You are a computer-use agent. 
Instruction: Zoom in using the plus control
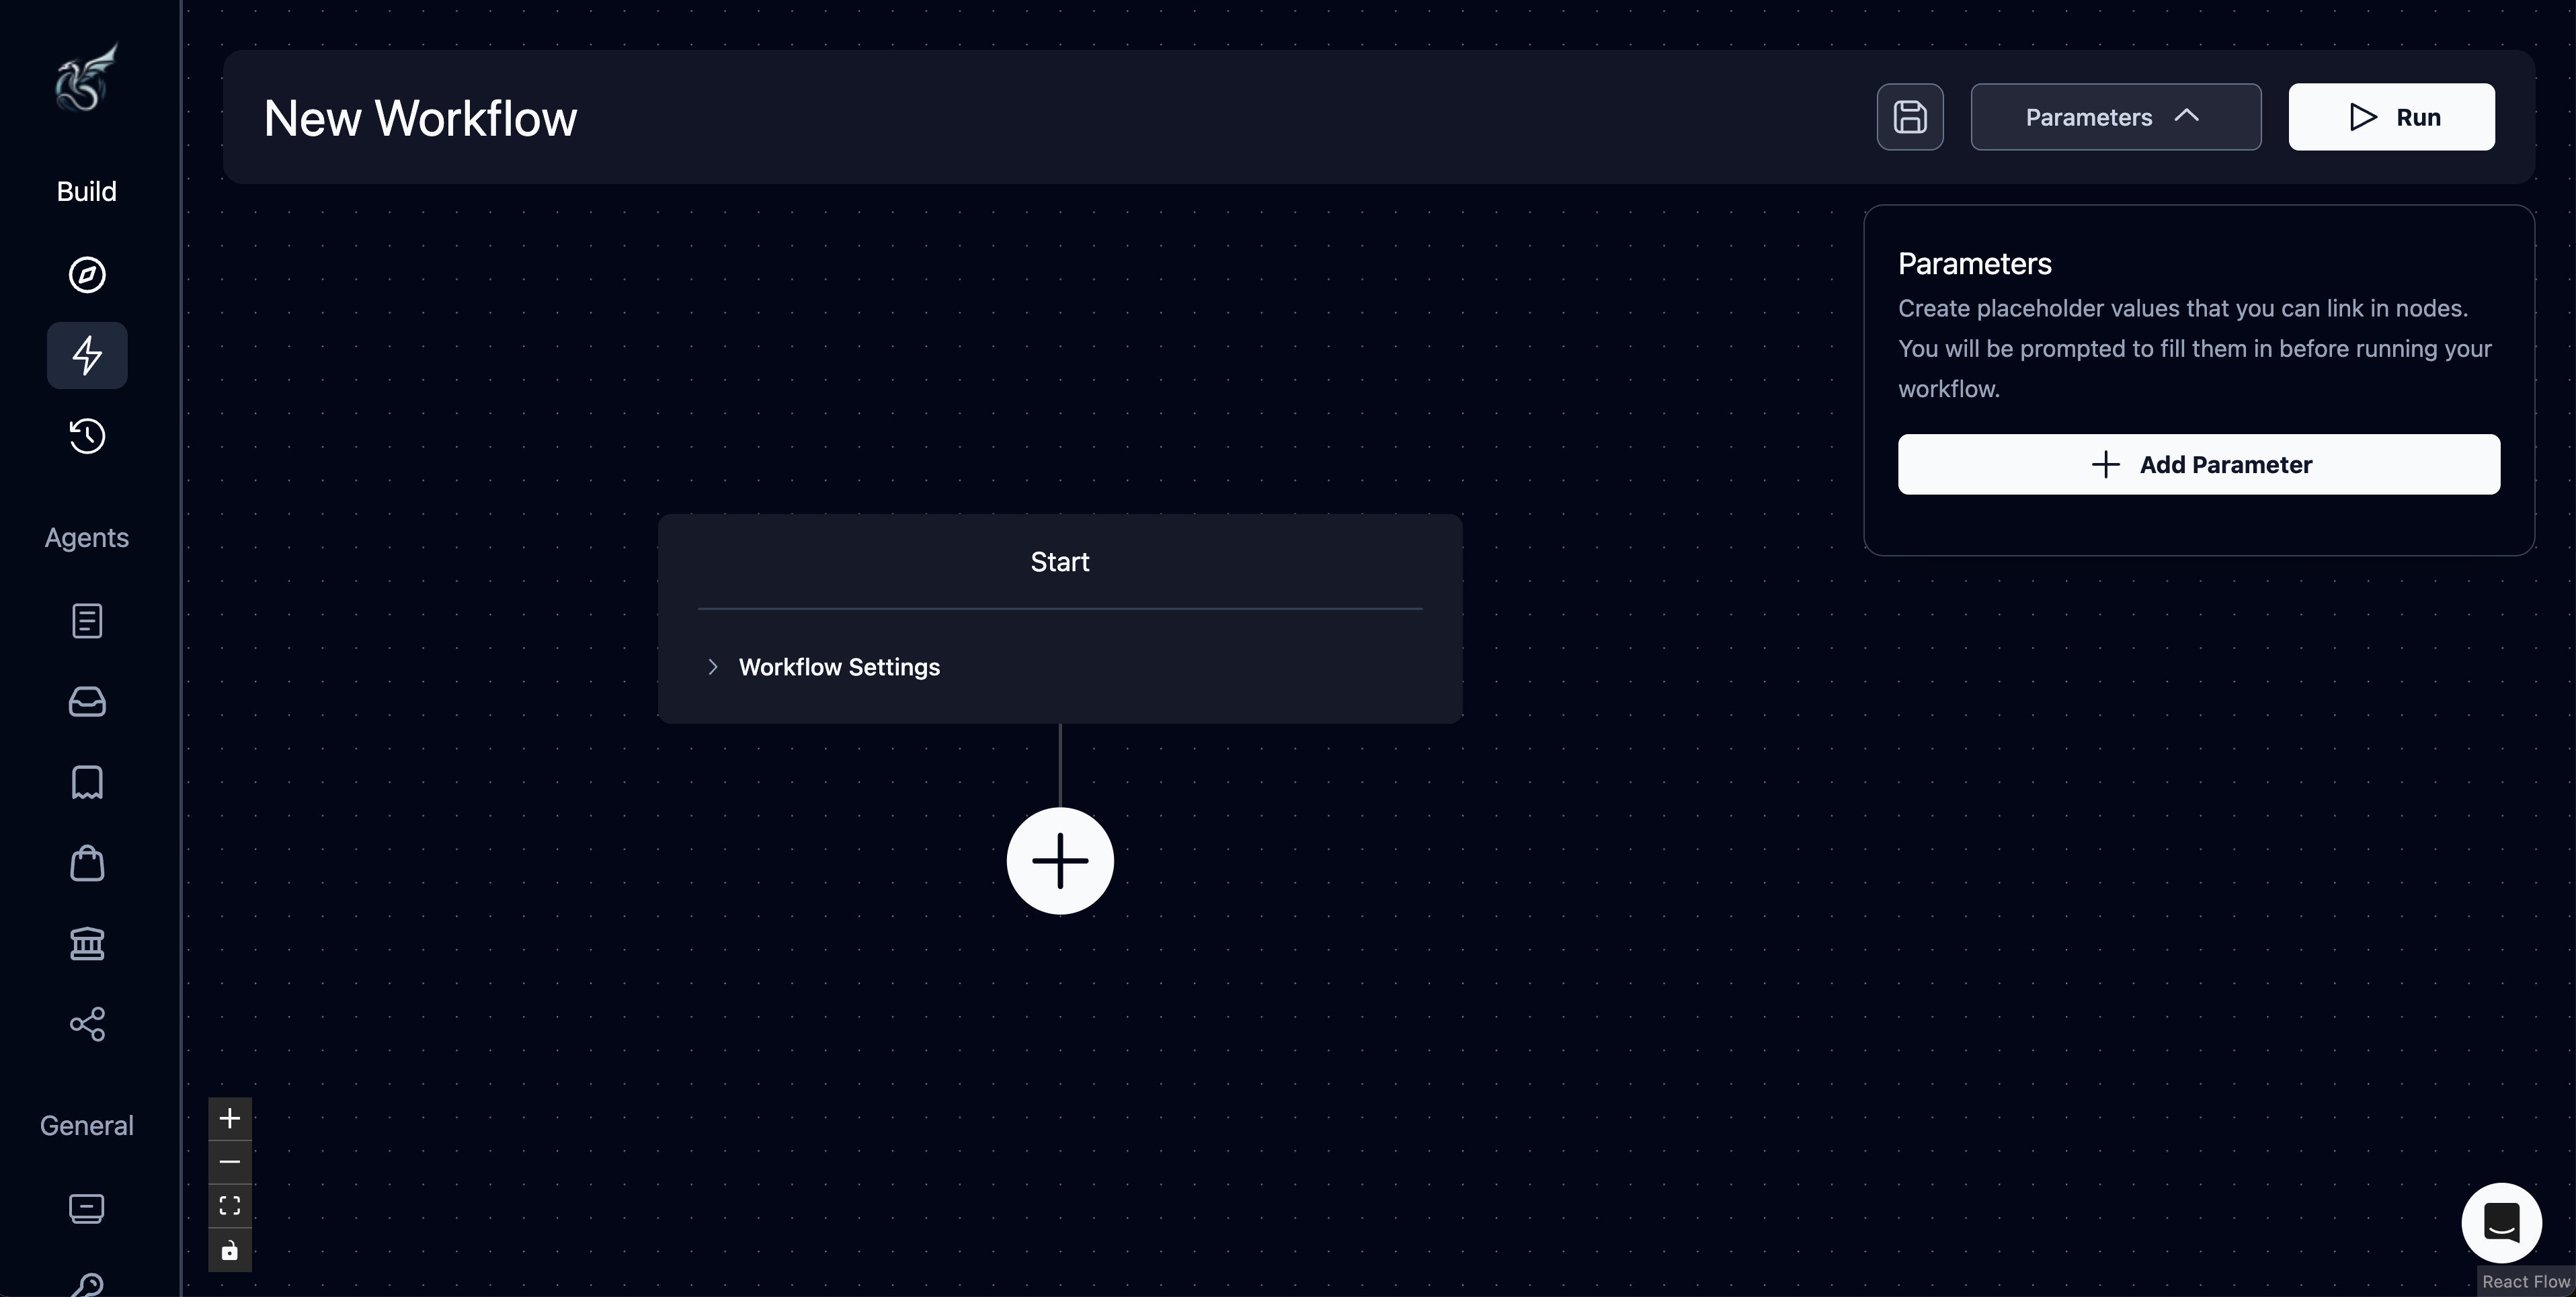pos(229,1119)
